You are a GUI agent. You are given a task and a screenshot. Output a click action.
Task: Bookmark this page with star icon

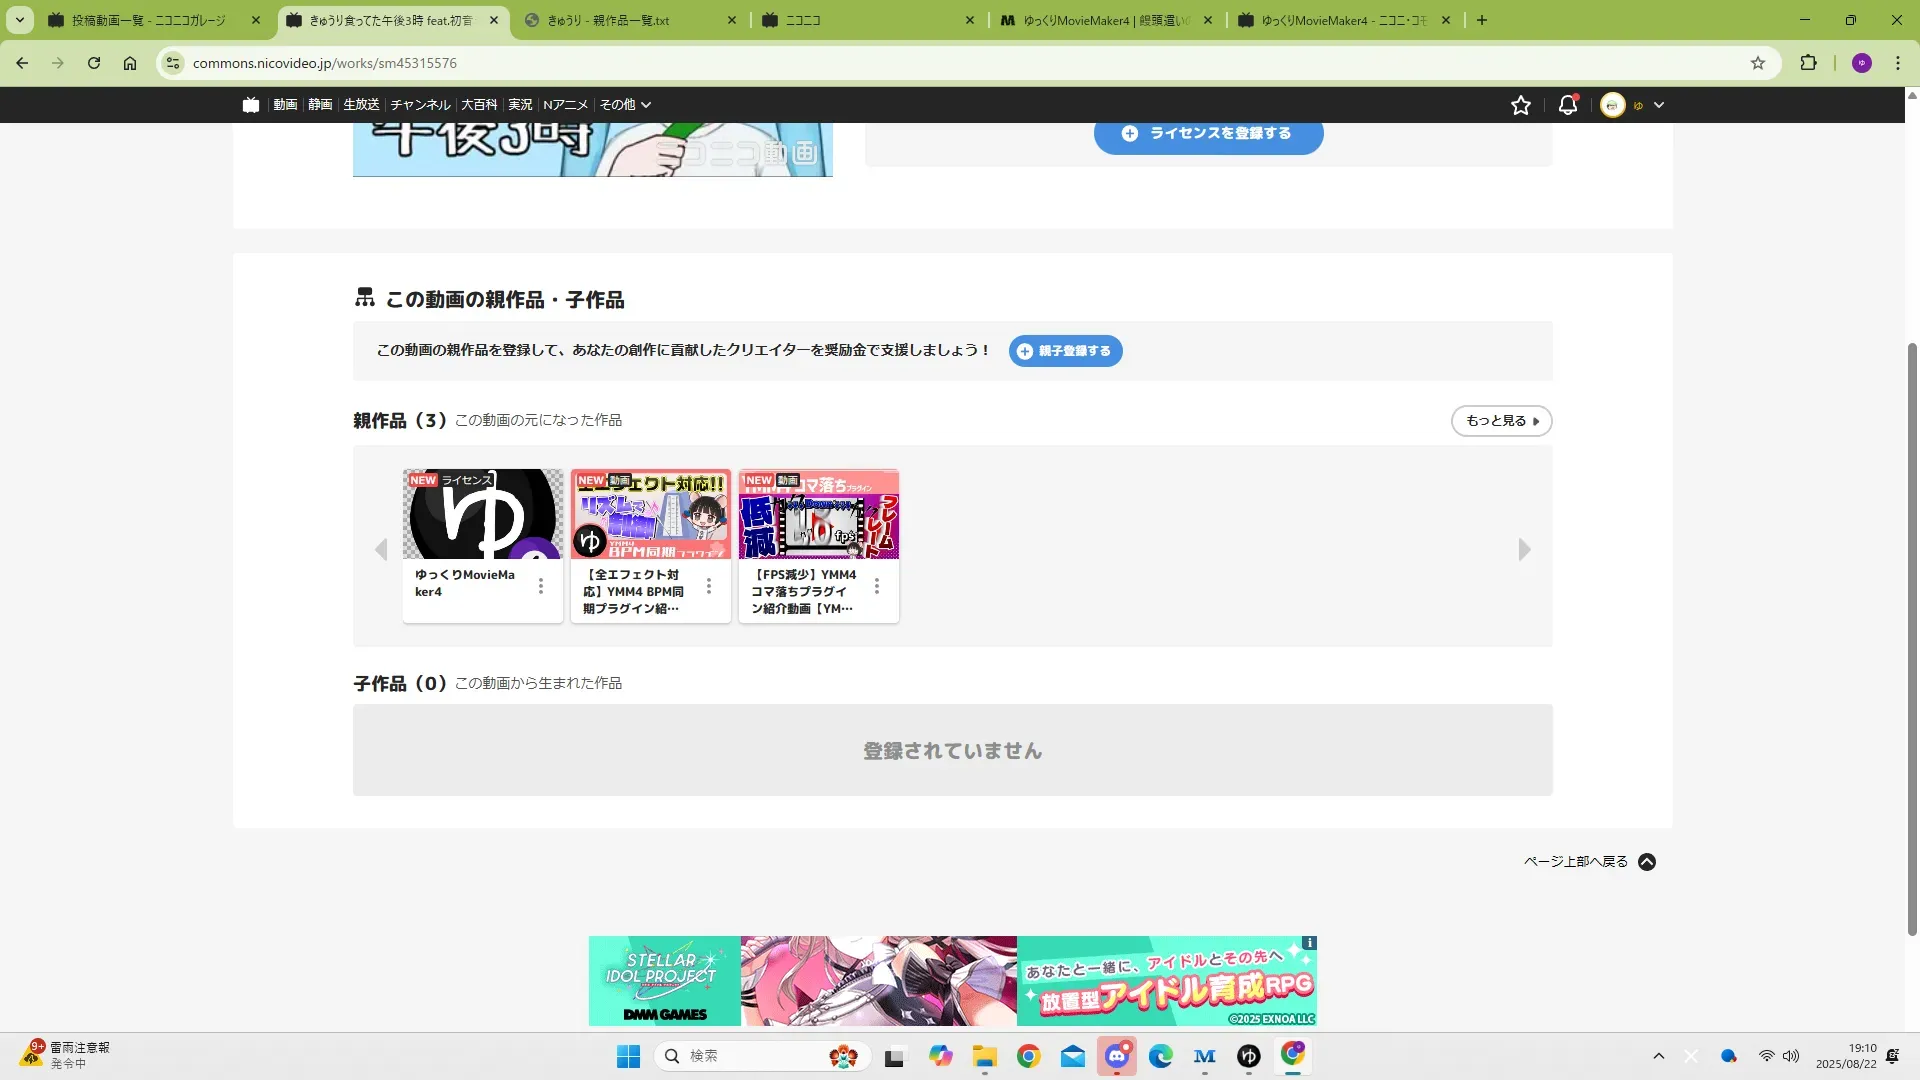tap(1758, 63)
